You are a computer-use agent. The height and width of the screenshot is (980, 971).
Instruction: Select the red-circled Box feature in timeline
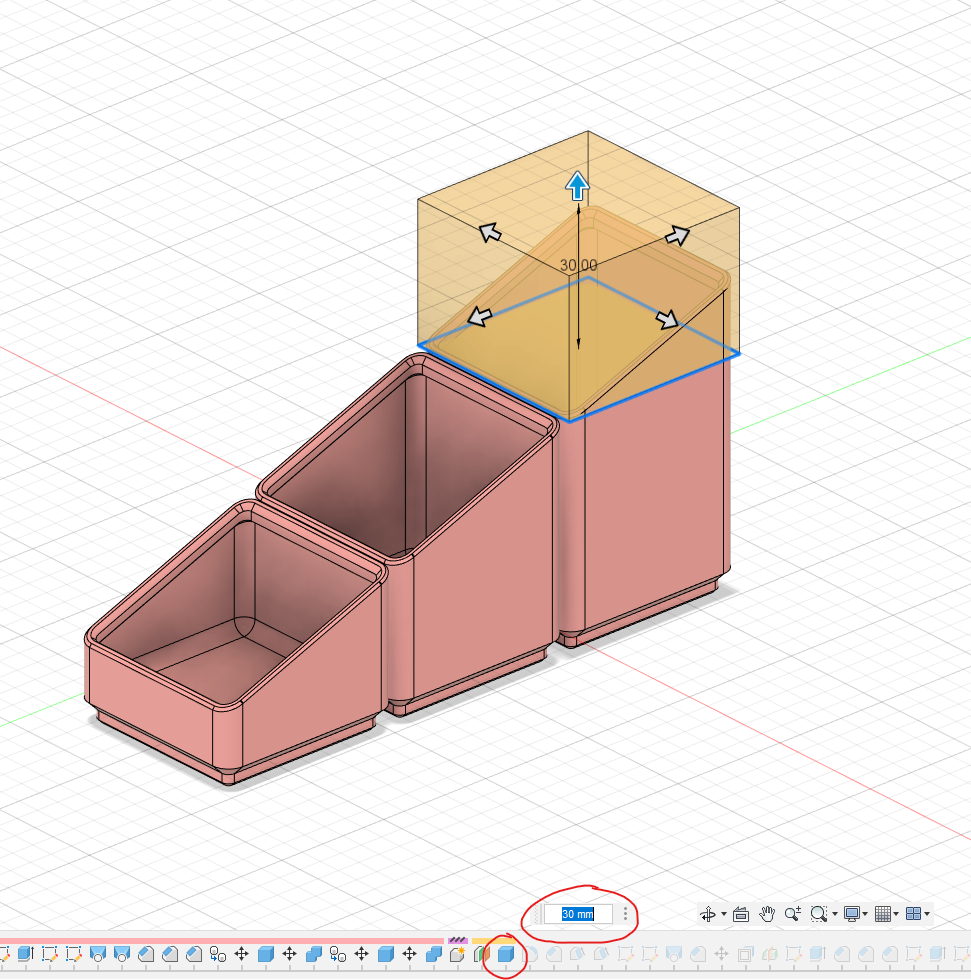tap(506, 954)
